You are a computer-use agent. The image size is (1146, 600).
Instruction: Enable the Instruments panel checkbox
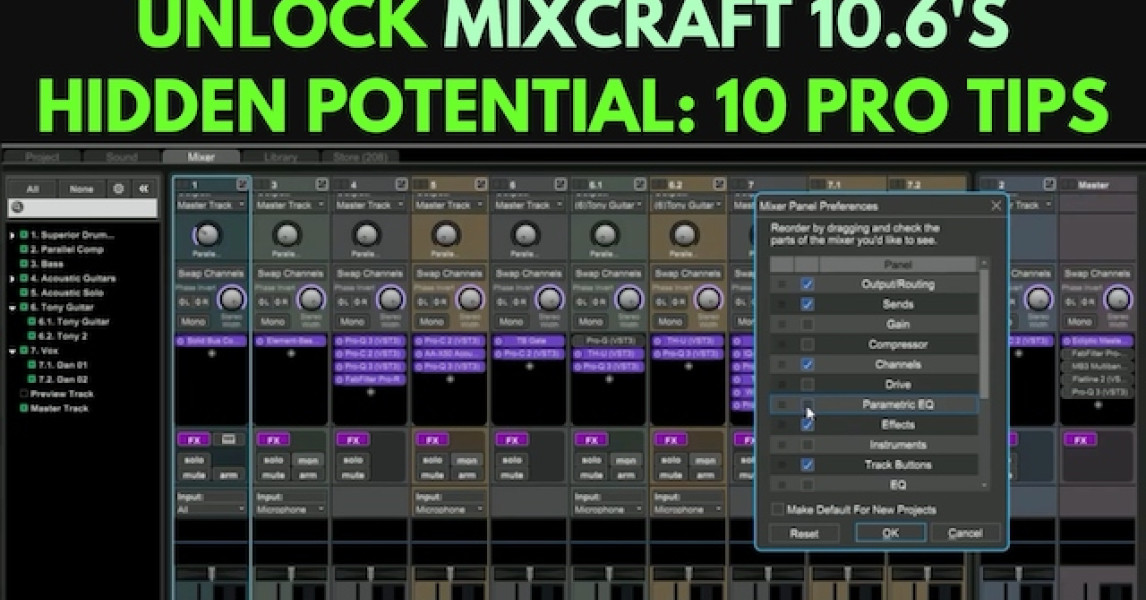807,444
